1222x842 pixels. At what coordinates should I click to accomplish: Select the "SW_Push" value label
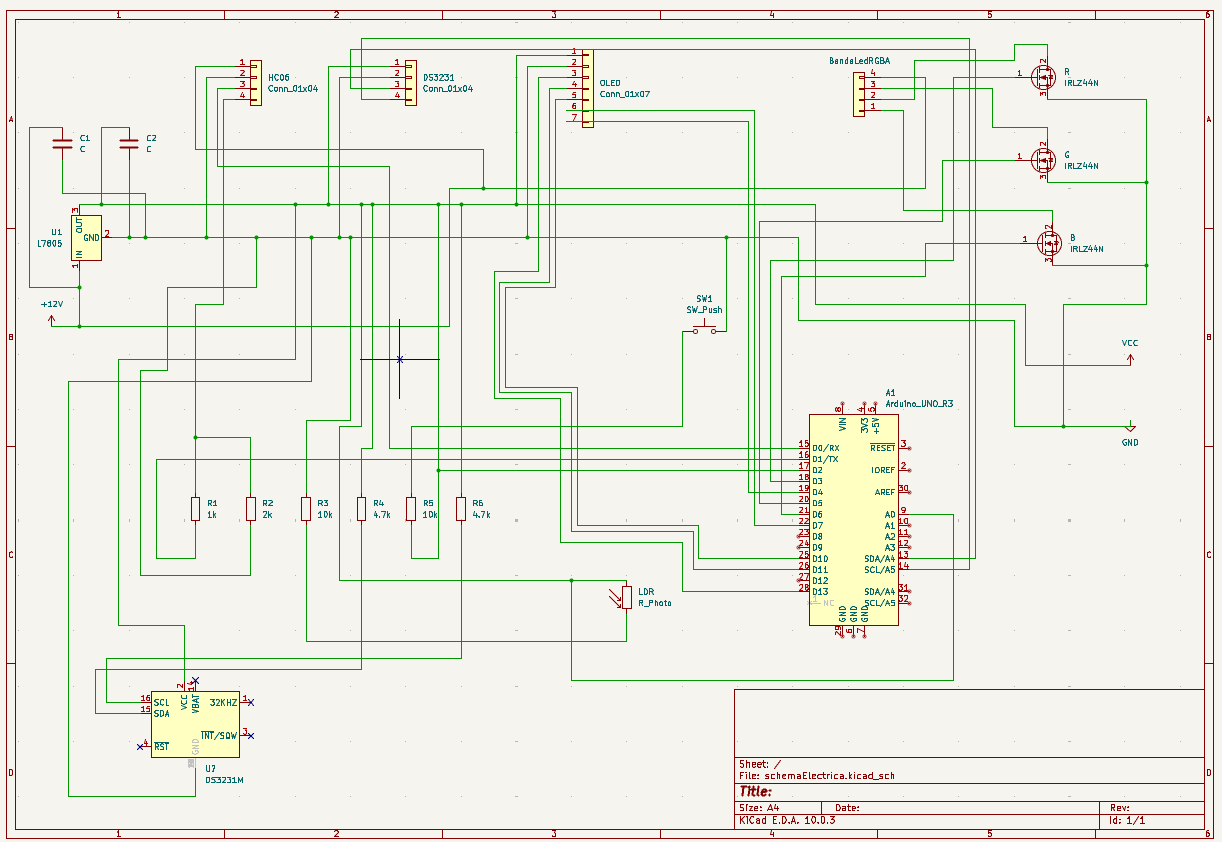[x=704, y=310]
